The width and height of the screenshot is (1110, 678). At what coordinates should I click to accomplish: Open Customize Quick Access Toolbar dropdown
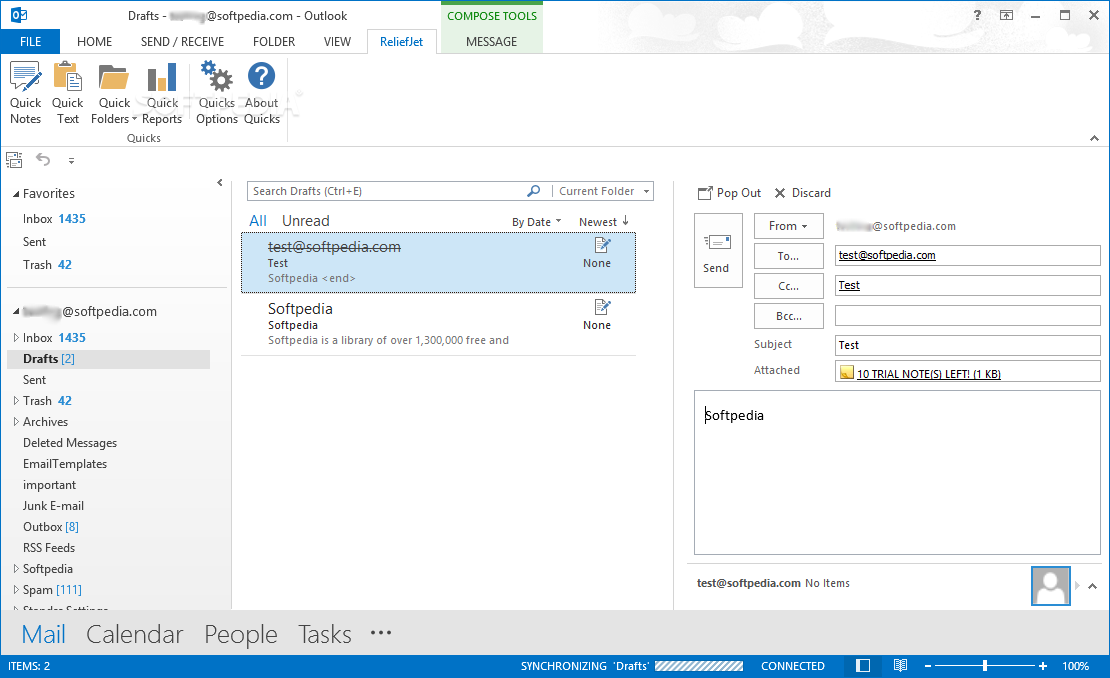(71, 161)
